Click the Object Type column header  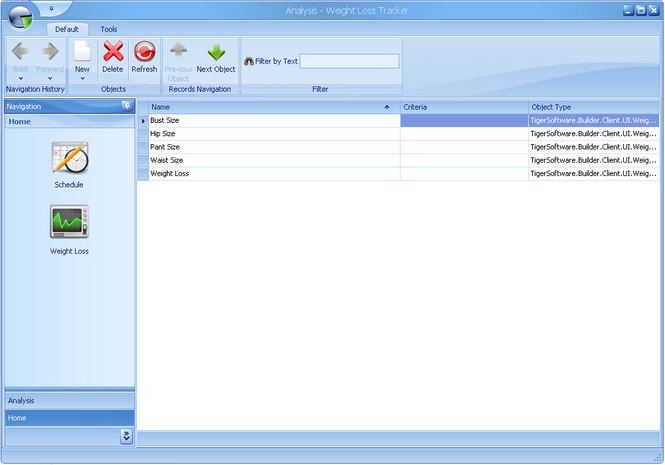coord(594,107)
